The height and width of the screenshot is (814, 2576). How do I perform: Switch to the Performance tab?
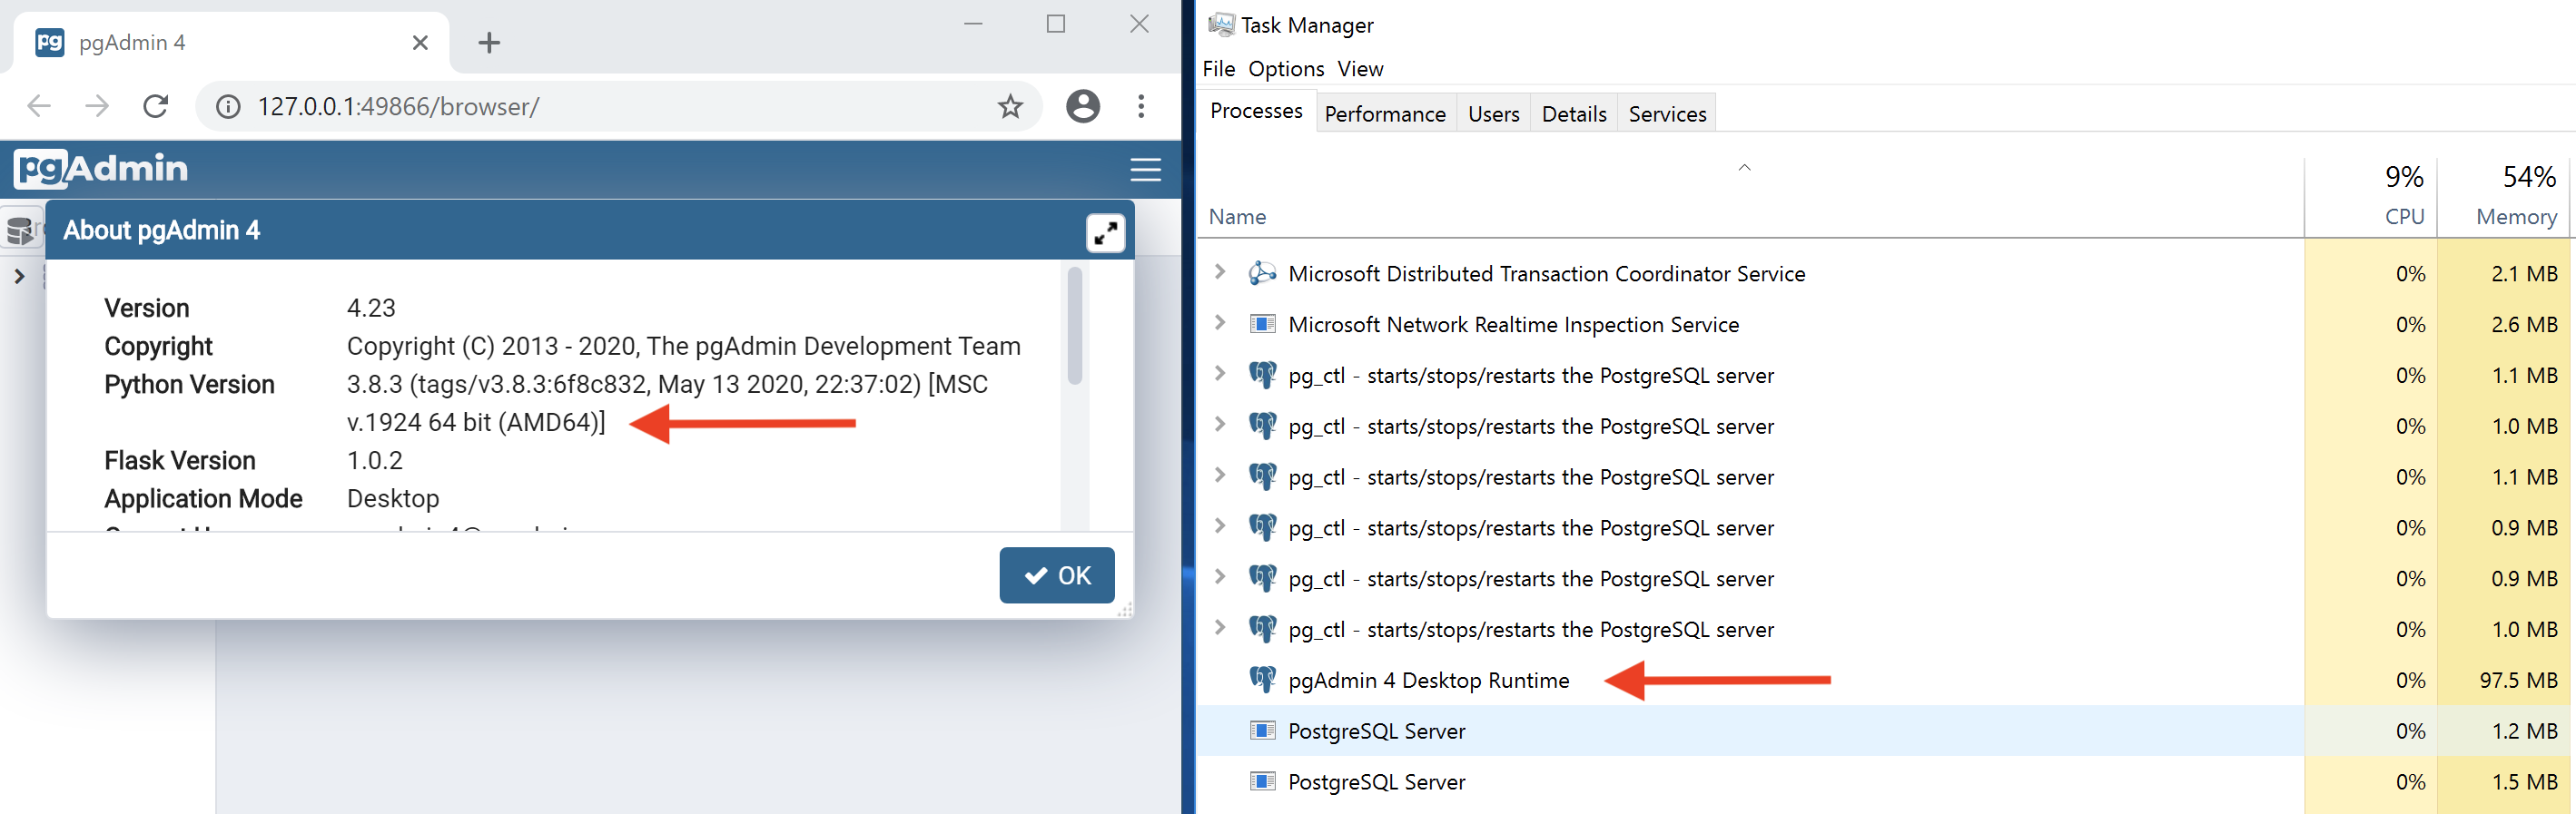pyautogui.click(x=1384, y=114)
